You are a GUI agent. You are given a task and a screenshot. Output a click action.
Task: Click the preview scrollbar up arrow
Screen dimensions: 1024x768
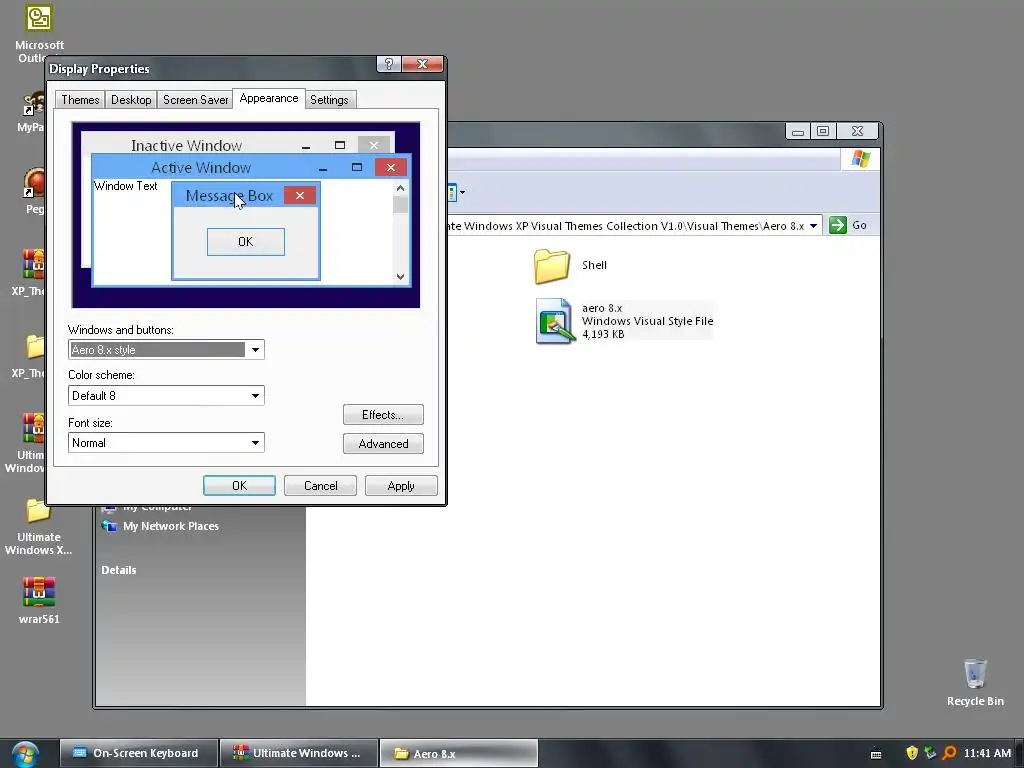click(x=400, y=188)
